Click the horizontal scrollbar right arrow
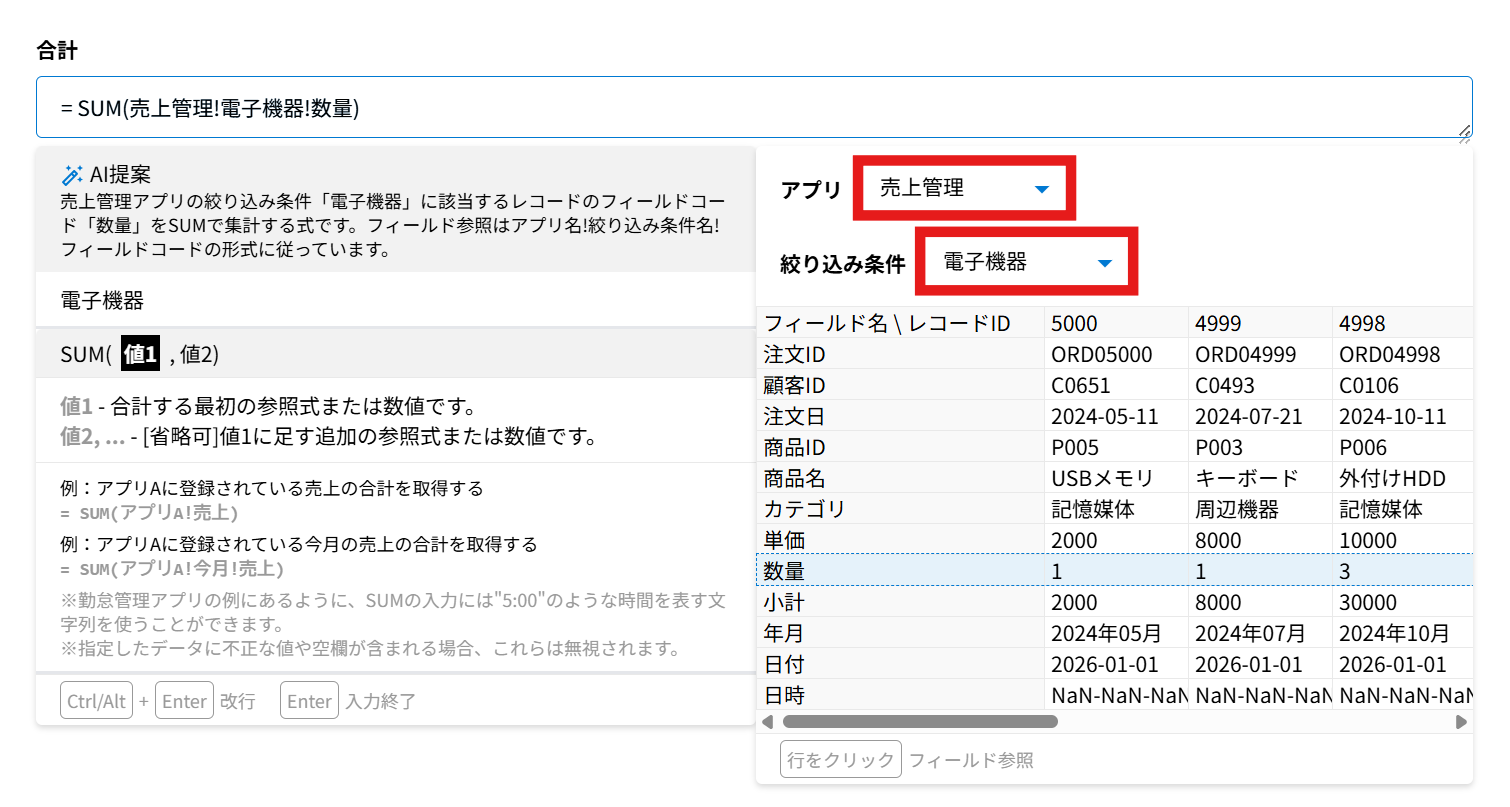Screen dimensions: 1510x807 tap(1461, 721)
